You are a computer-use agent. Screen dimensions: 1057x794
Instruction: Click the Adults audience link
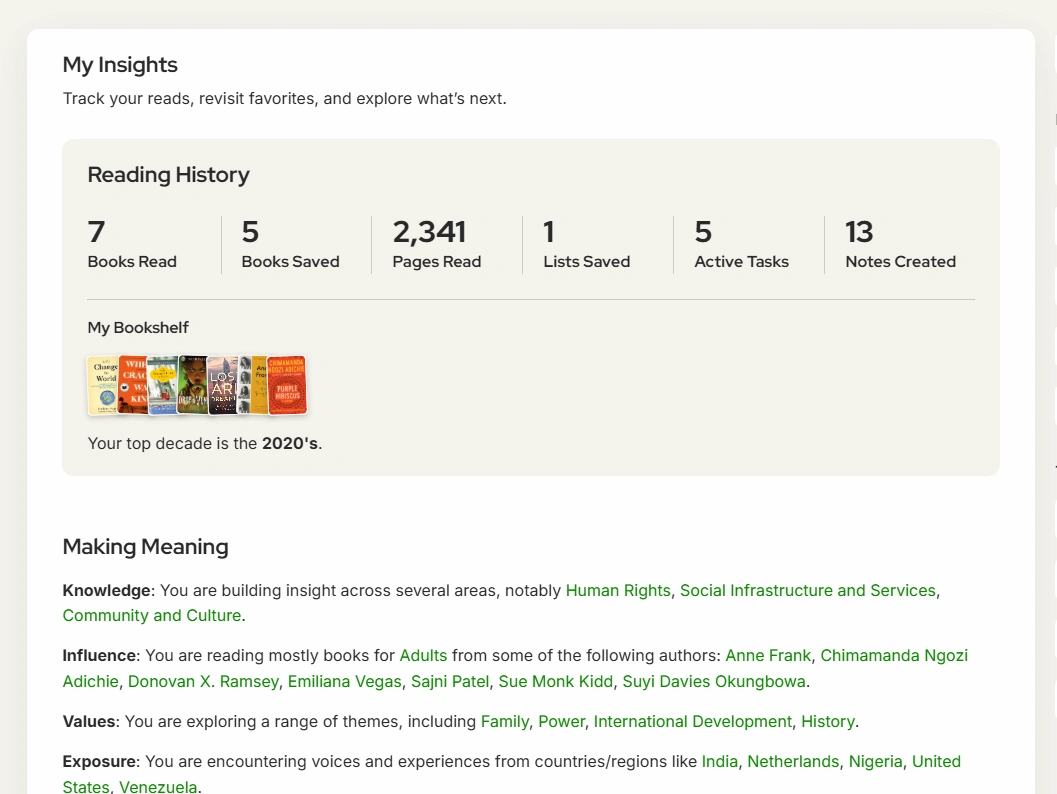(x=423, y=655)
